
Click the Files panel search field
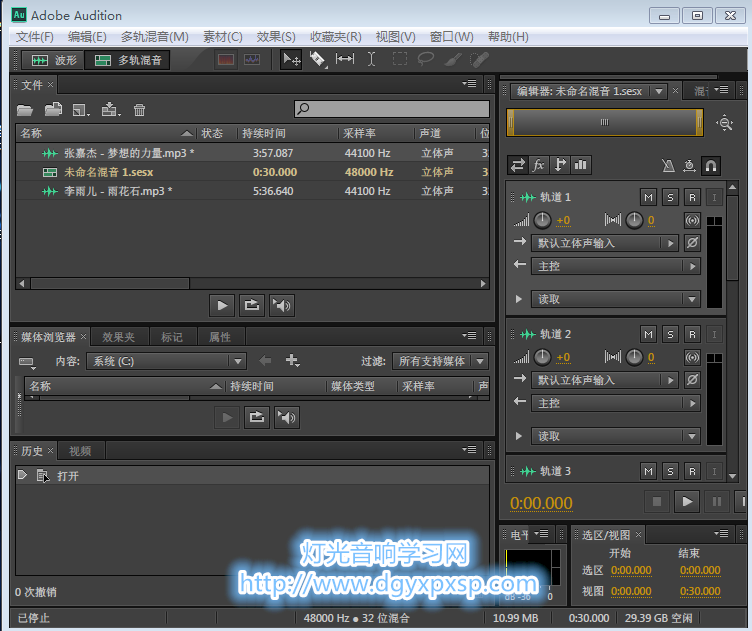point(392,109)
